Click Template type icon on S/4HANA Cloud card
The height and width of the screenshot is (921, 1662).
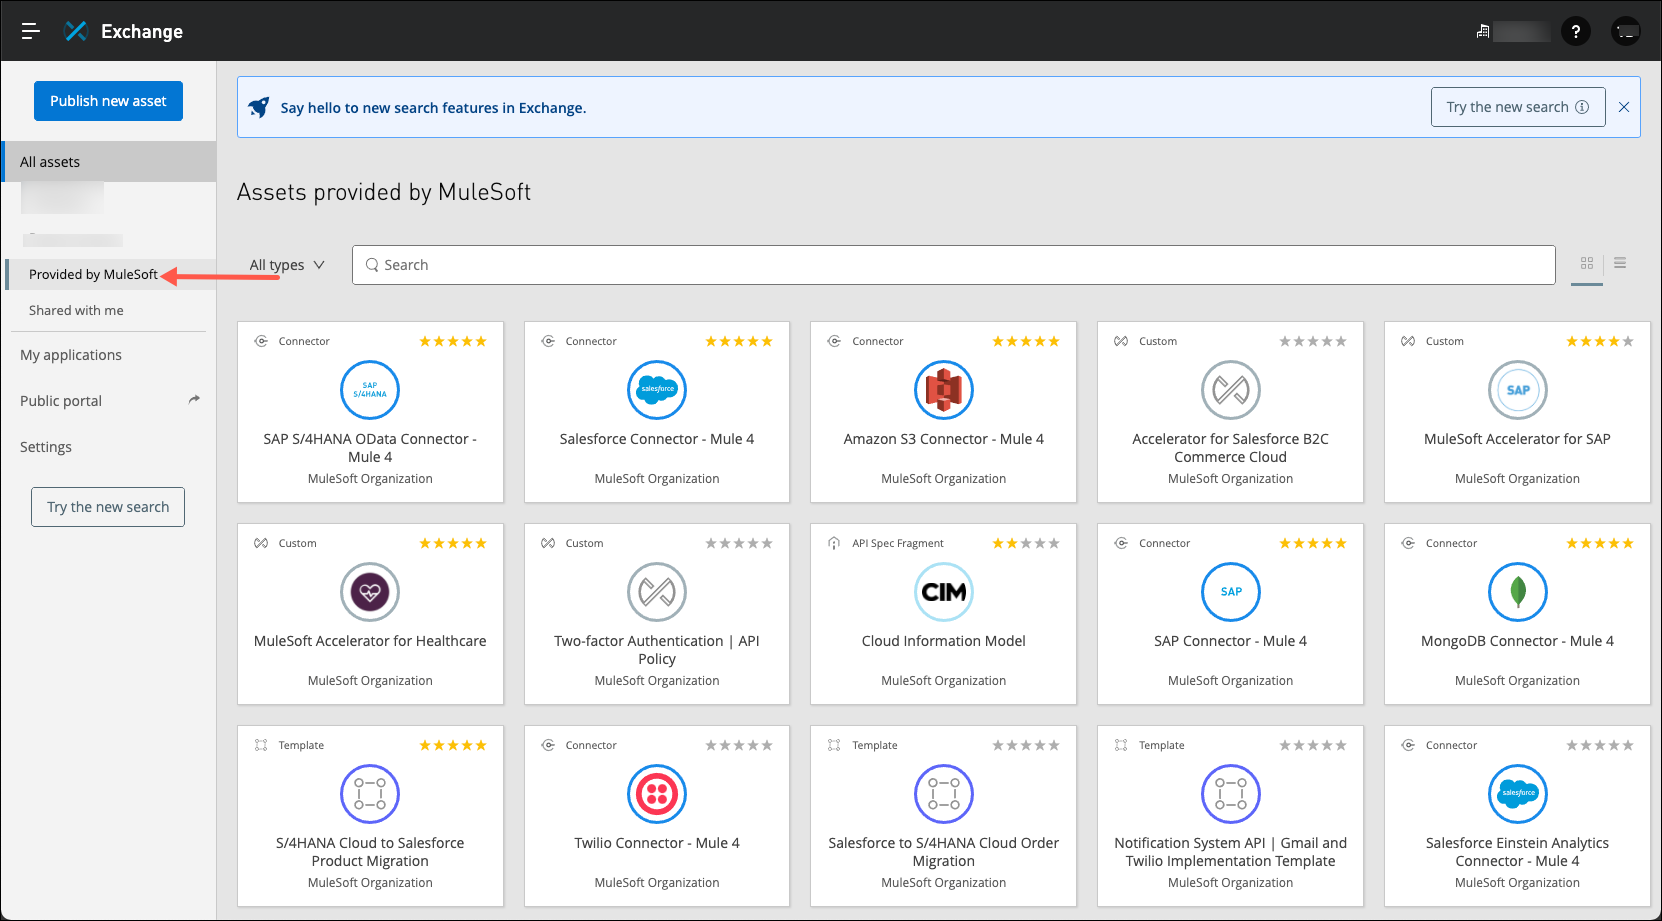(261, 745)
